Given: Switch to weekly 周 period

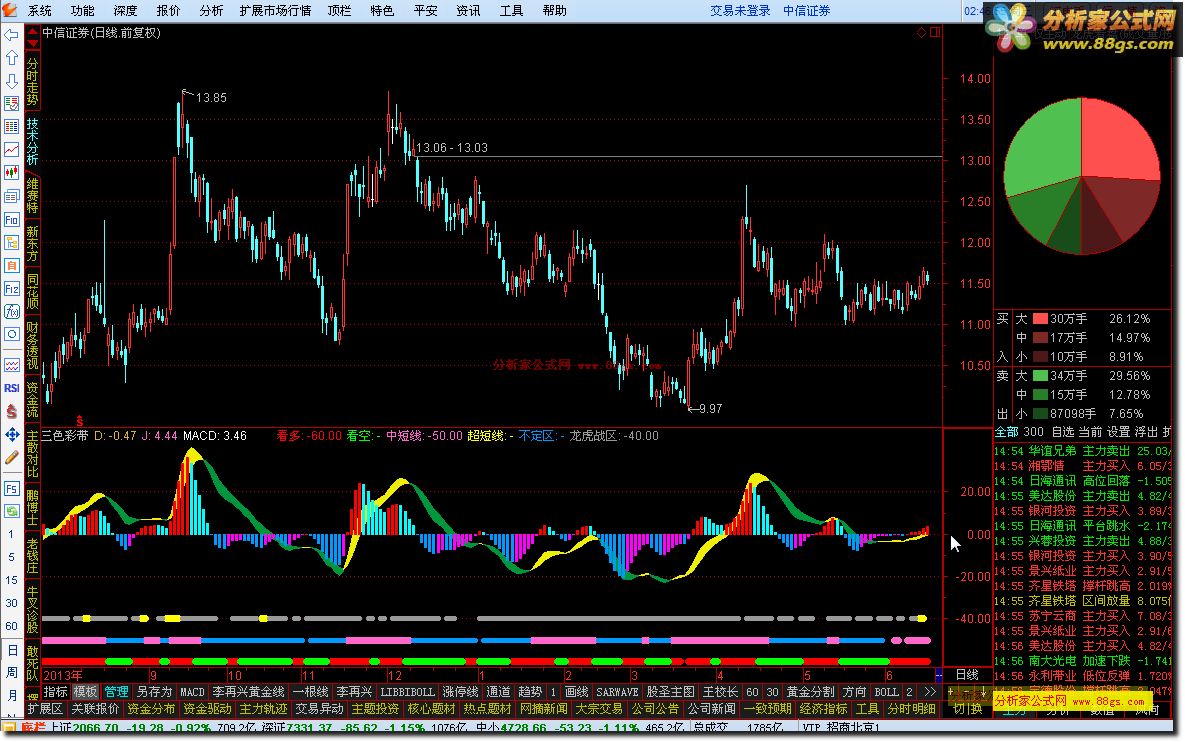Looking at the screenshot, I should pos(11,672).
